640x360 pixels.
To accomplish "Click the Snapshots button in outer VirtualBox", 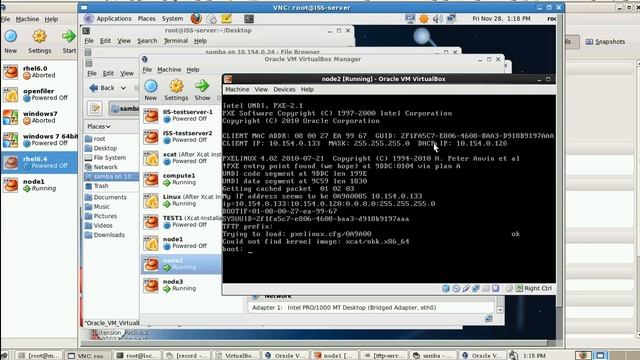I will pyautogui.click(x=605, y=42).
